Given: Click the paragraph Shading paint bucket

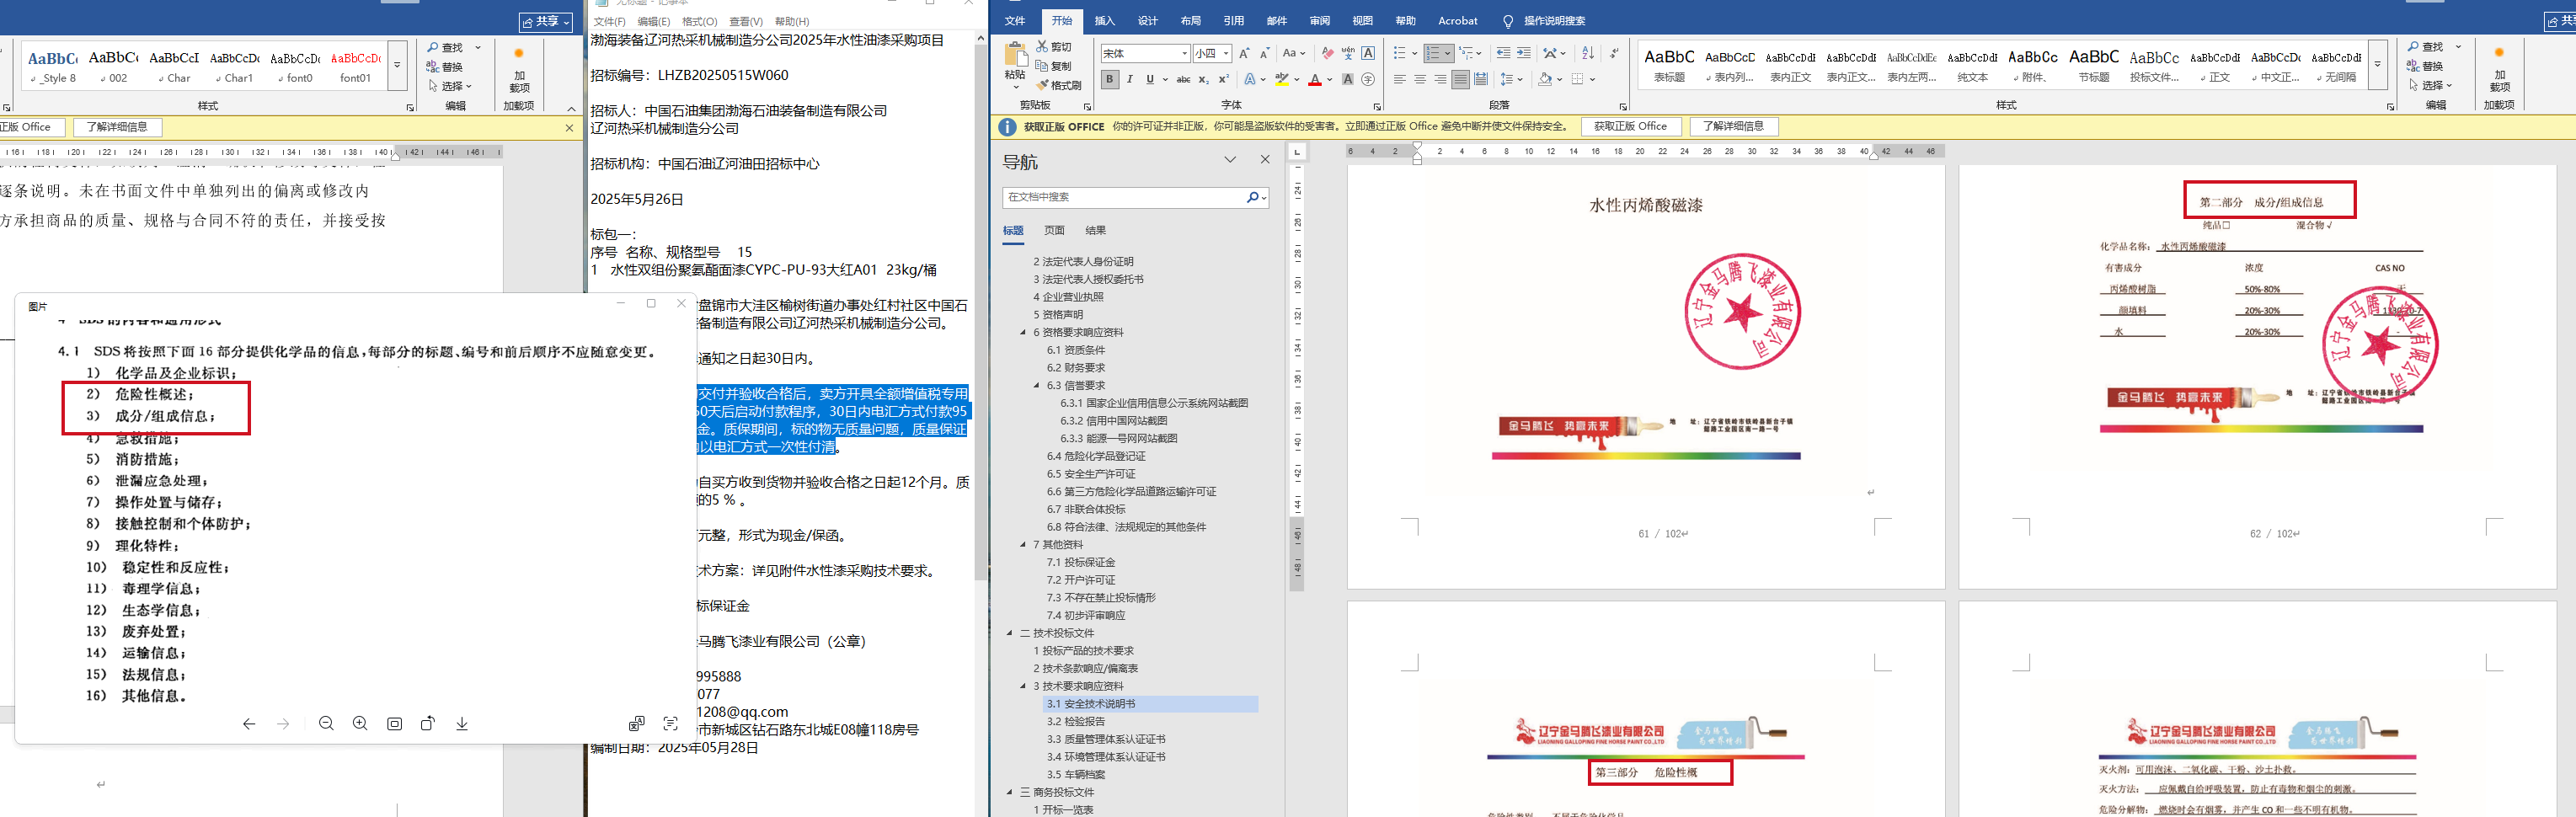Looking at the screenshot, I should tap(1545, 79).
